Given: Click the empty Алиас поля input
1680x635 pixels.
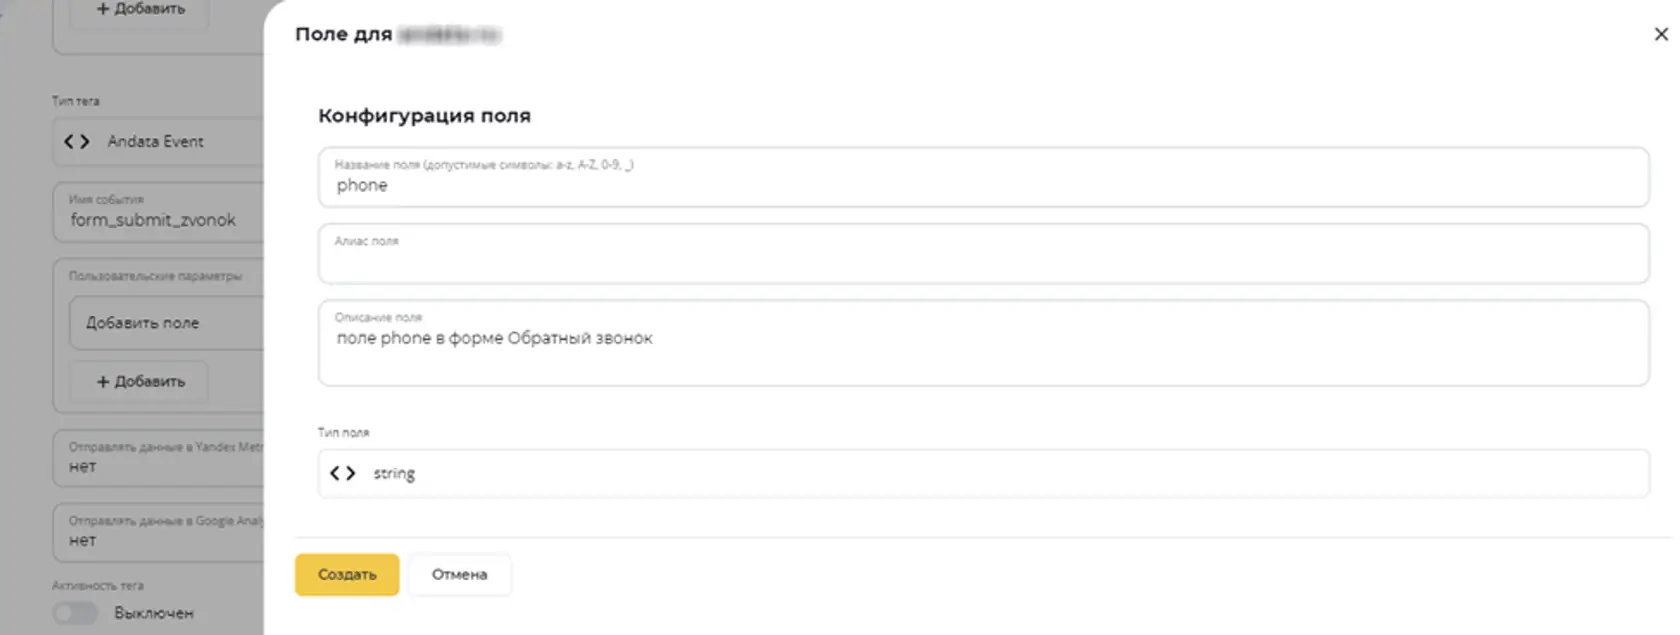Looking at the screenshot, I should (x=983, y=253).
